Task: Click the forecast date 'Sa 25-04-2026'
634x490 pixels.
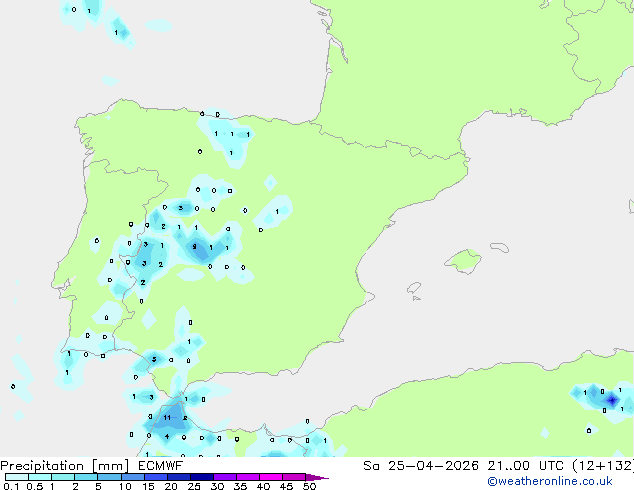Action: 421,466
